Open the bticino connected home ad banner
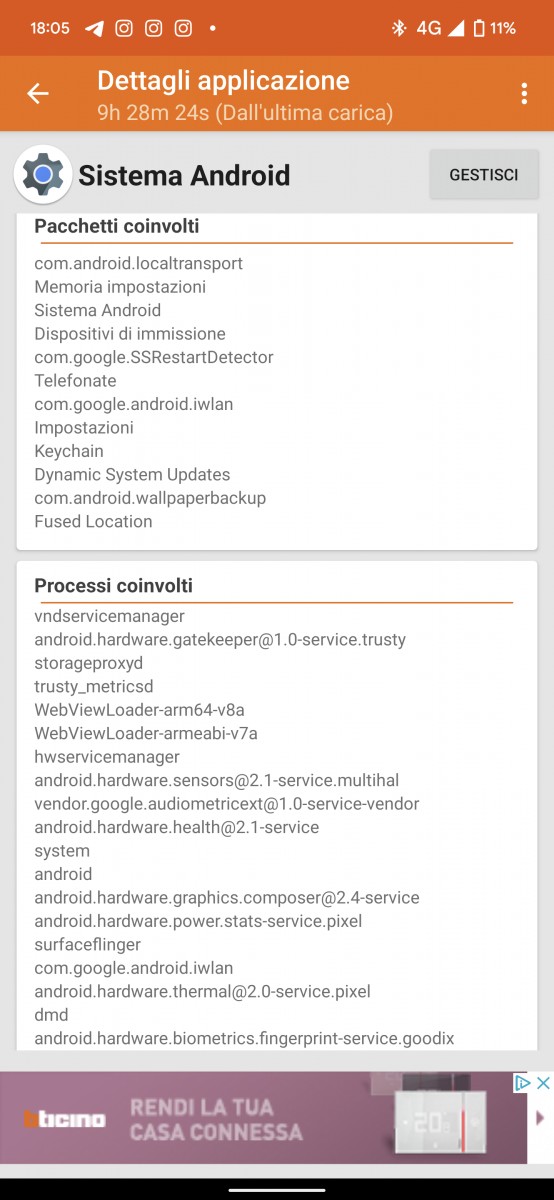This screenshot has height=1200, width=554. pos(264,1118)
